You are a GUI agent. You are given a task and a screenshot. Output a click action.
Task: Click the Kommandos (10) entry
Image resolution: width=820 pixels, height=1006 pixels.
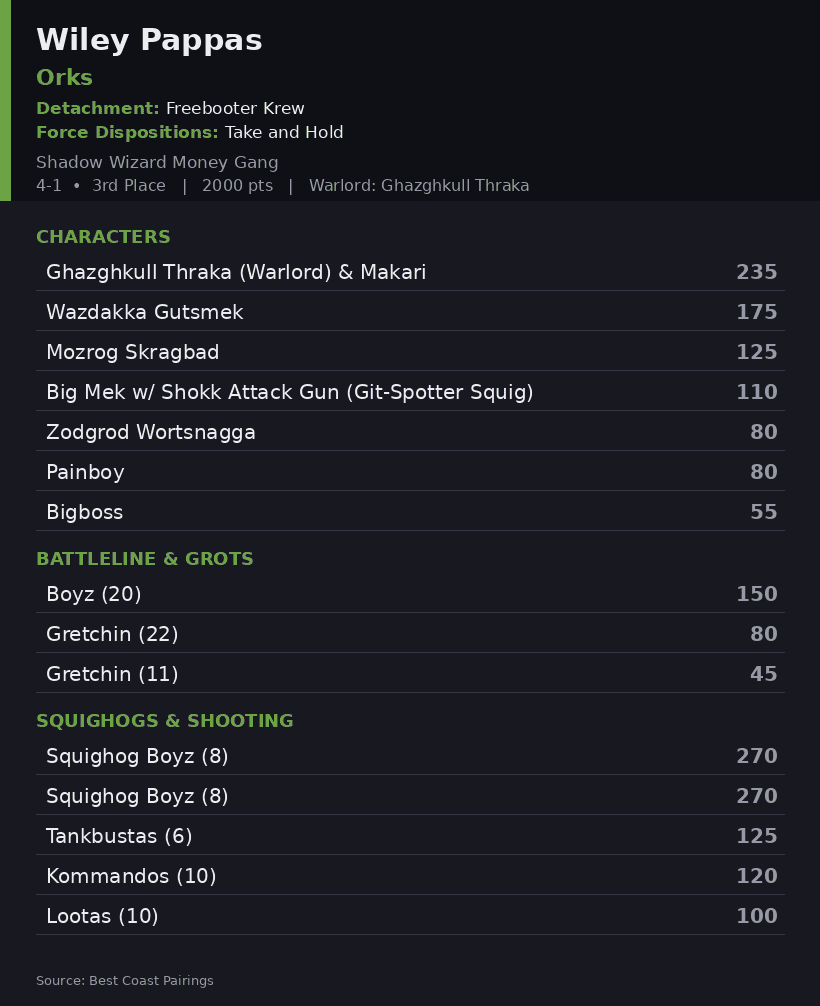click(410, 875)
